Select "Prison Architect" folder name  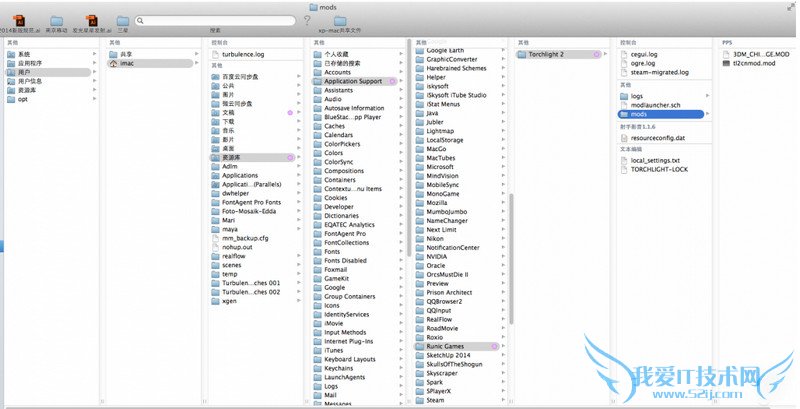(449, 292)
